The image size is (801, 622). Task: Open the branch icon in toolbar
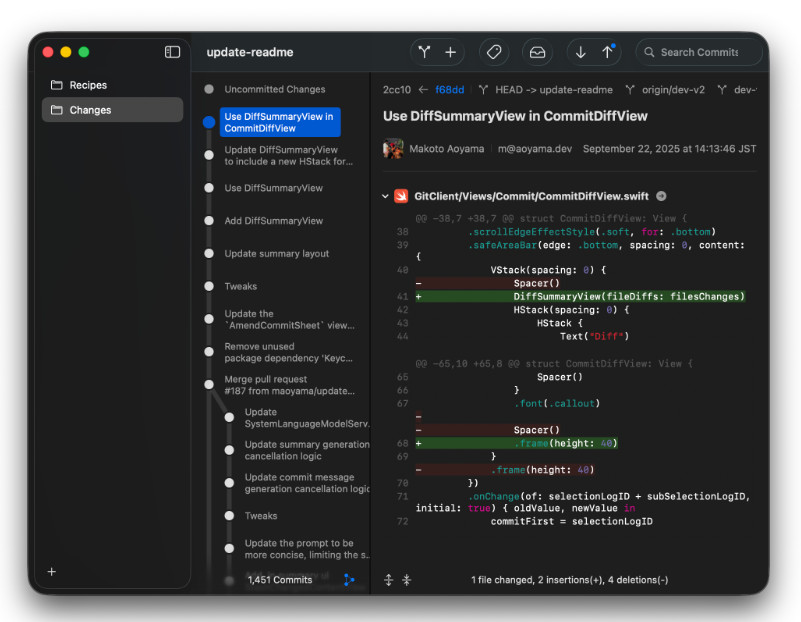424,52
